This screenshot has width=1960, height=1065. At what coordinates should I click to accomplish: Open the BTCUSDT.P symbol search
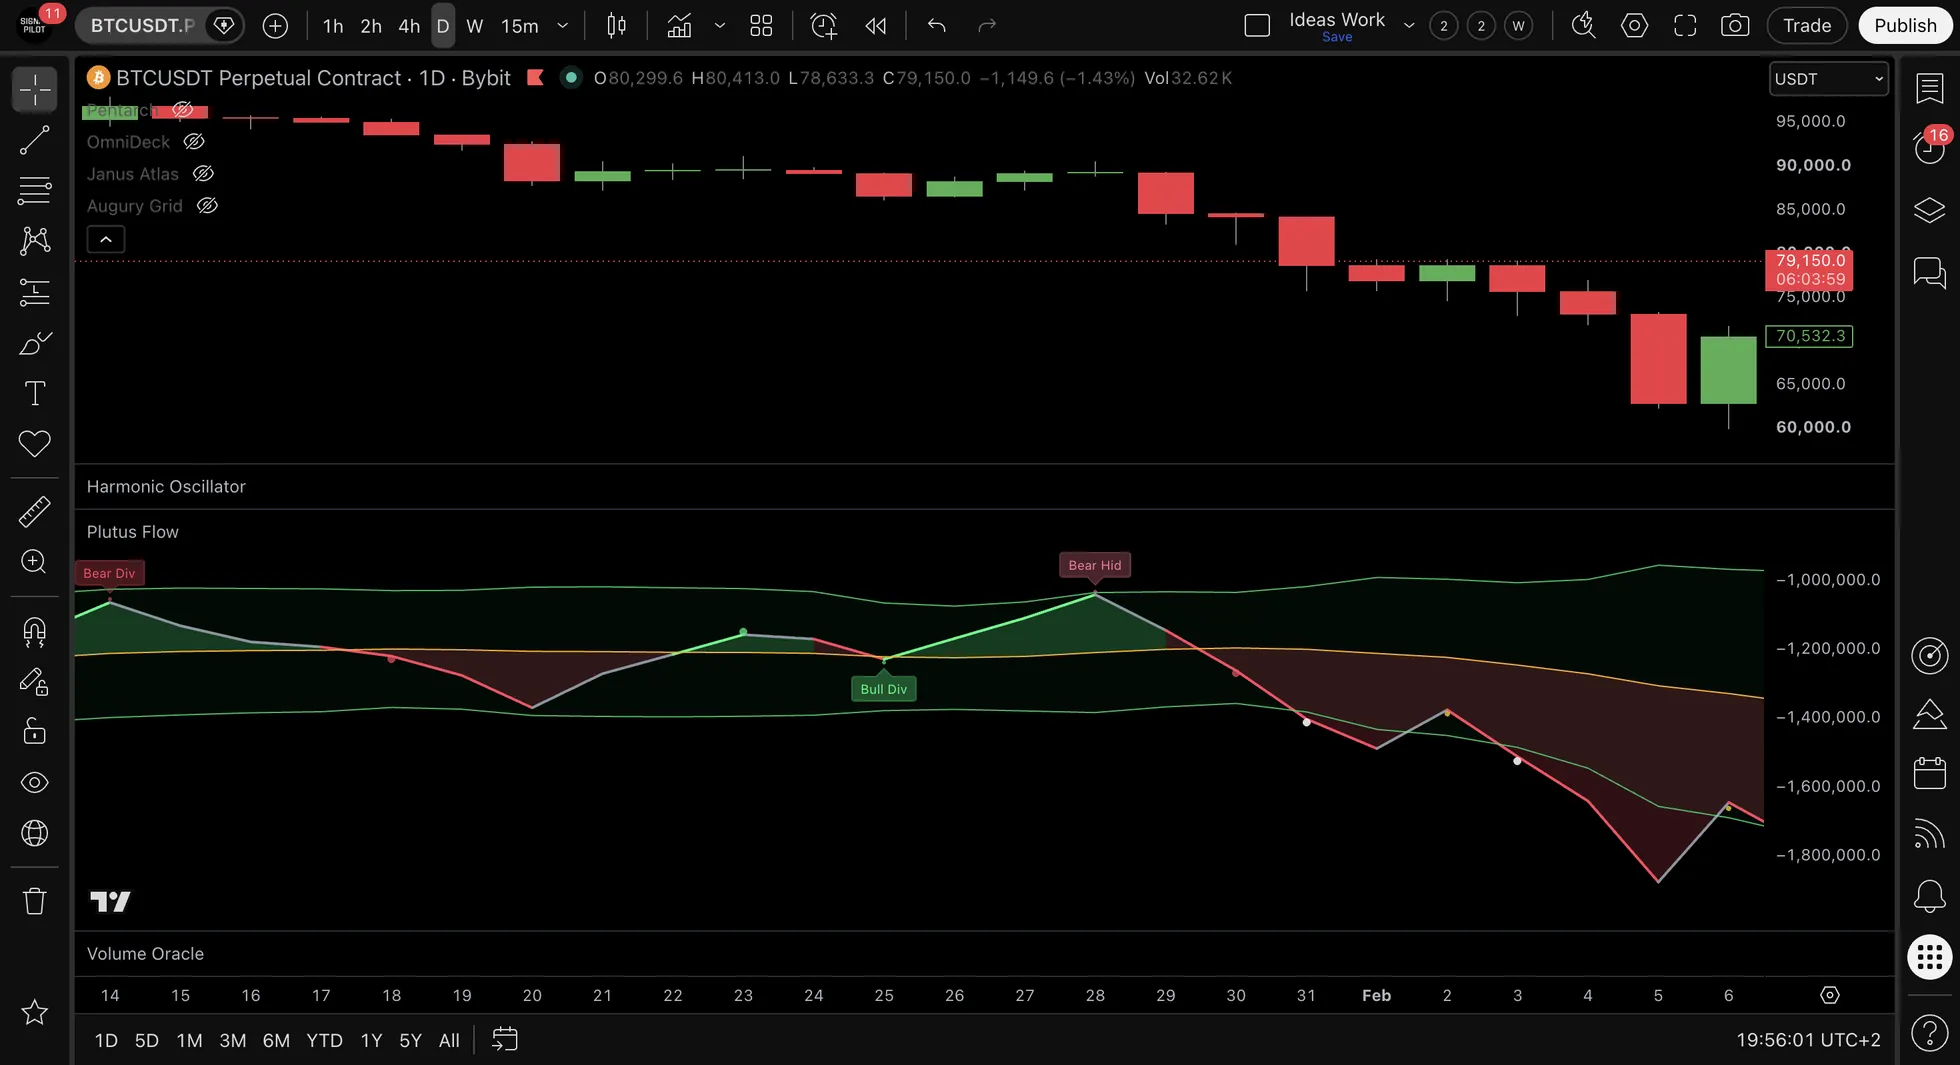click(x=142, y=25)
